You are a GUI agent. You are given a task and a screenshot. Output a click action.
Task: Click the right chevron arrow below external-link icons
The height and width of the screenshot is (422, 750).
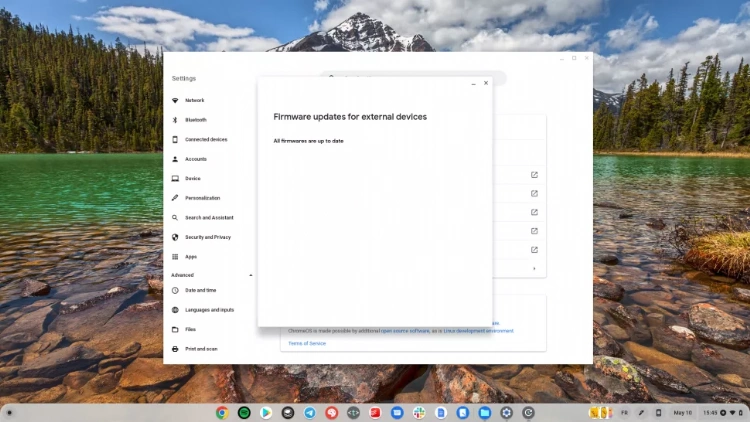tap(534, 268)
